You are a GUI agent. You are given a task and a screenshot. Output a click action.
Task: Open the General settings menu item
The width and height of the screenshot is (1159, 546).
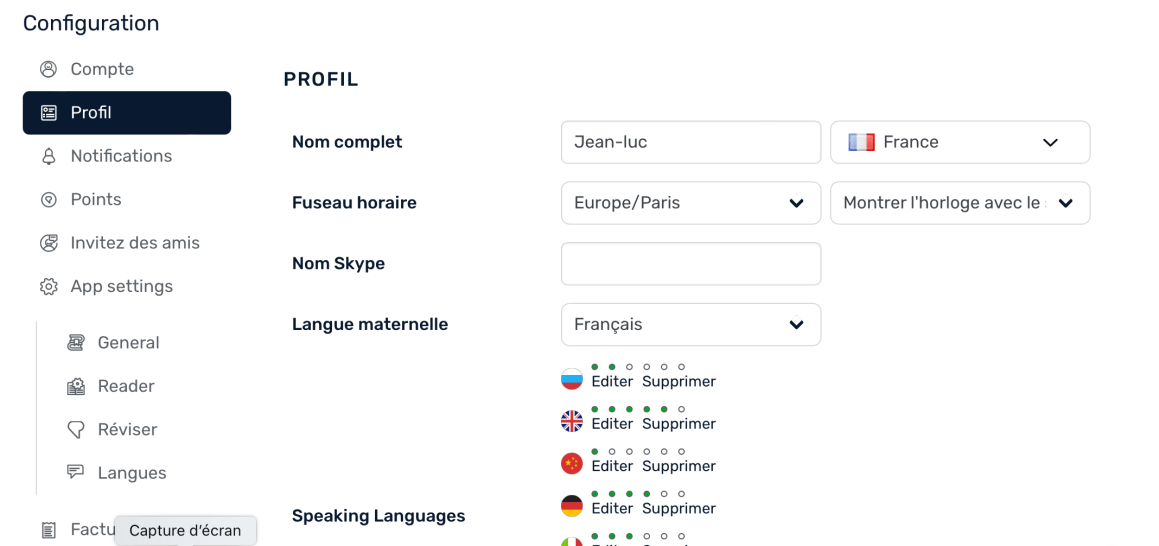(x=128, y=343)
